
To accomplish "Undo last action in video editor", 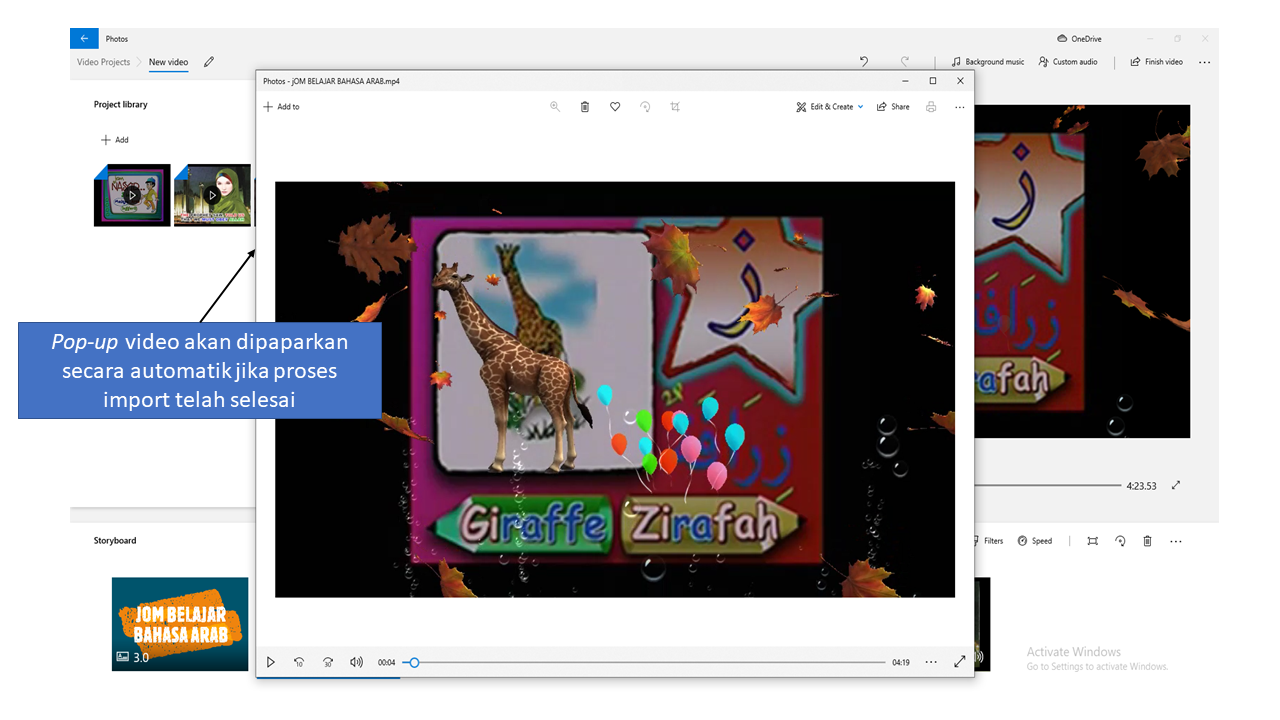I will click(x=864, y=62).
